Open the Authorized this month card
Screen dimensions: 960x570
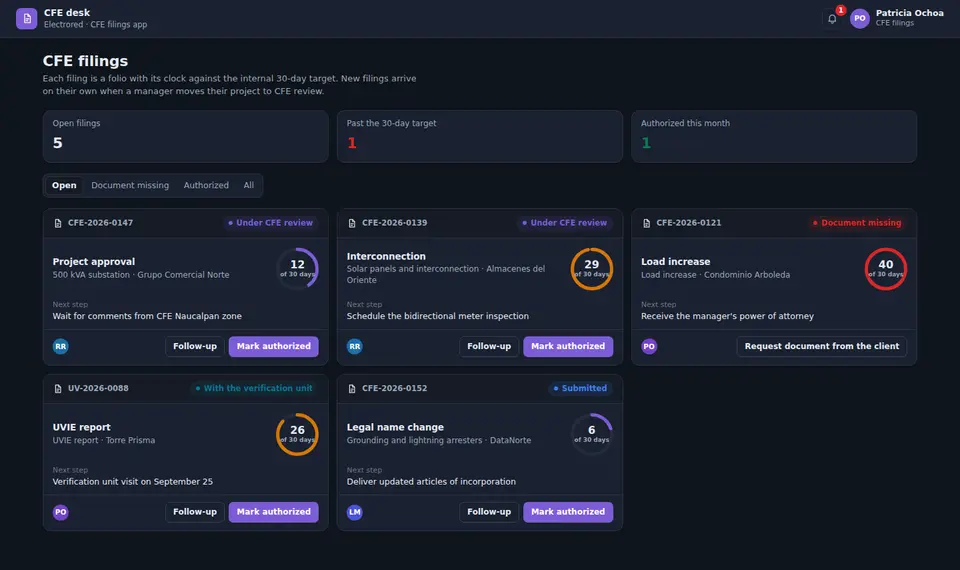coord(774,137)
